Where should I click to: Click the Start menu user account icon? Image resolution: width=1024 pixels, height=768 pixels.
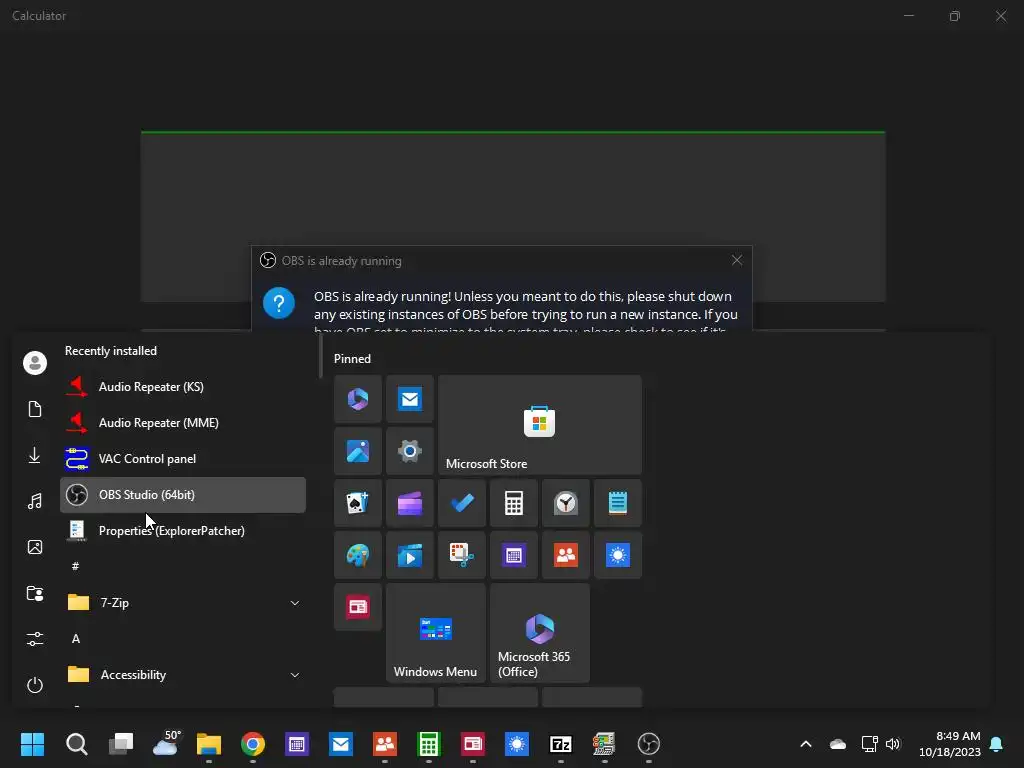(35, 362)
